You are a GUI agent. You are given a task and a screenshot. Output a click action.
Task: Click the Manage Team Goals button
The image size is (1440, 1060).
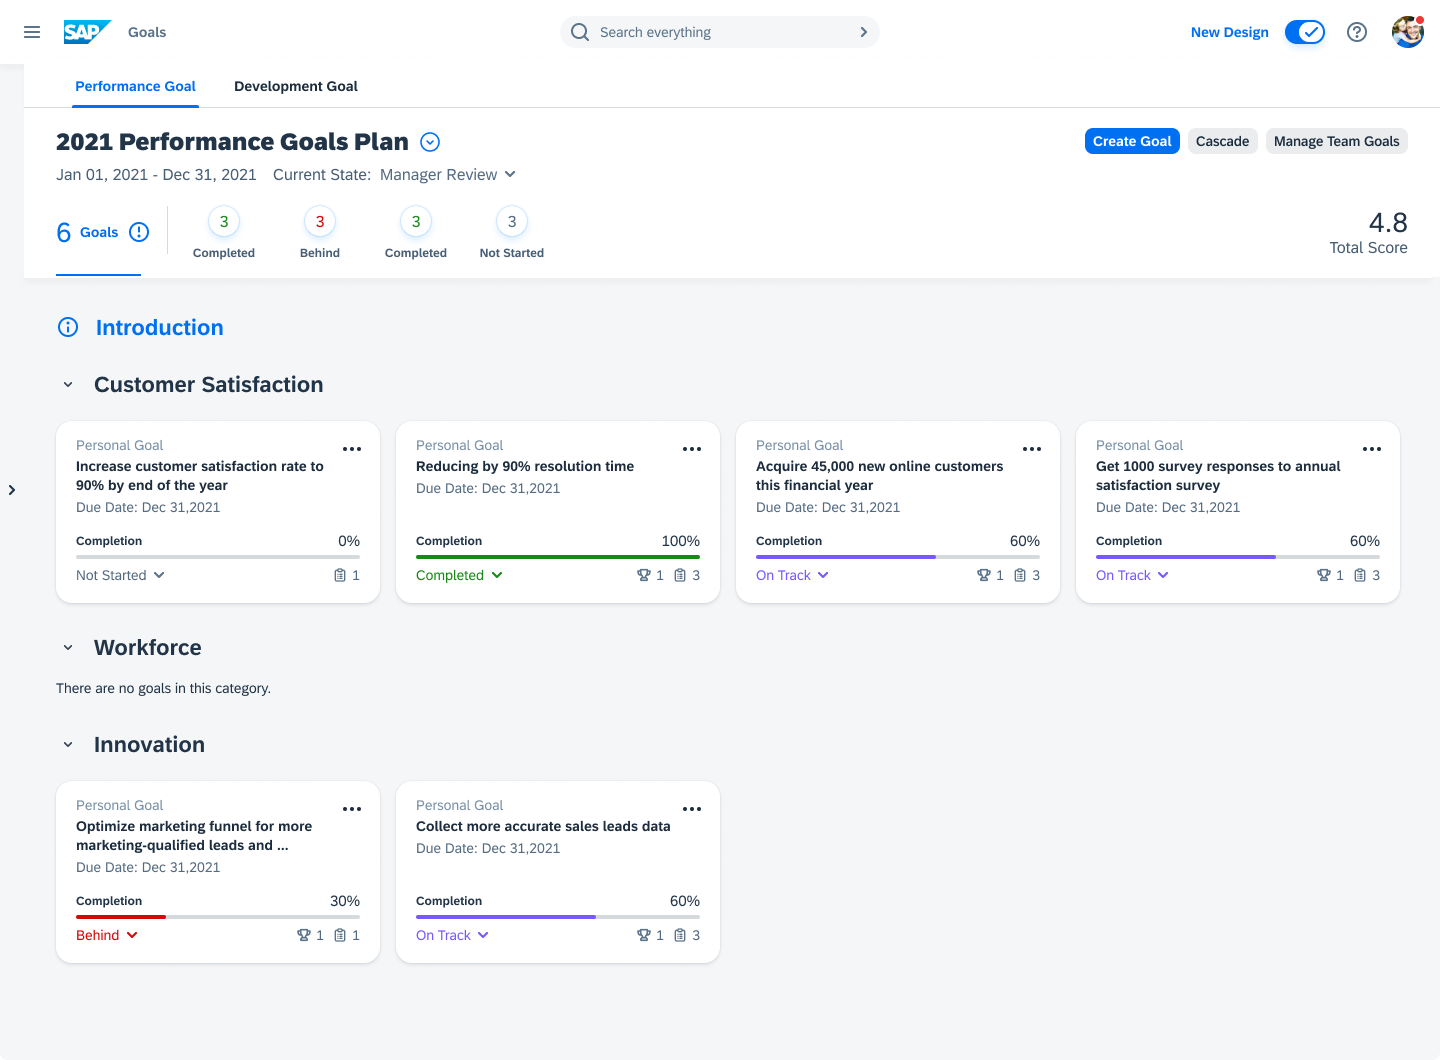1336,141
